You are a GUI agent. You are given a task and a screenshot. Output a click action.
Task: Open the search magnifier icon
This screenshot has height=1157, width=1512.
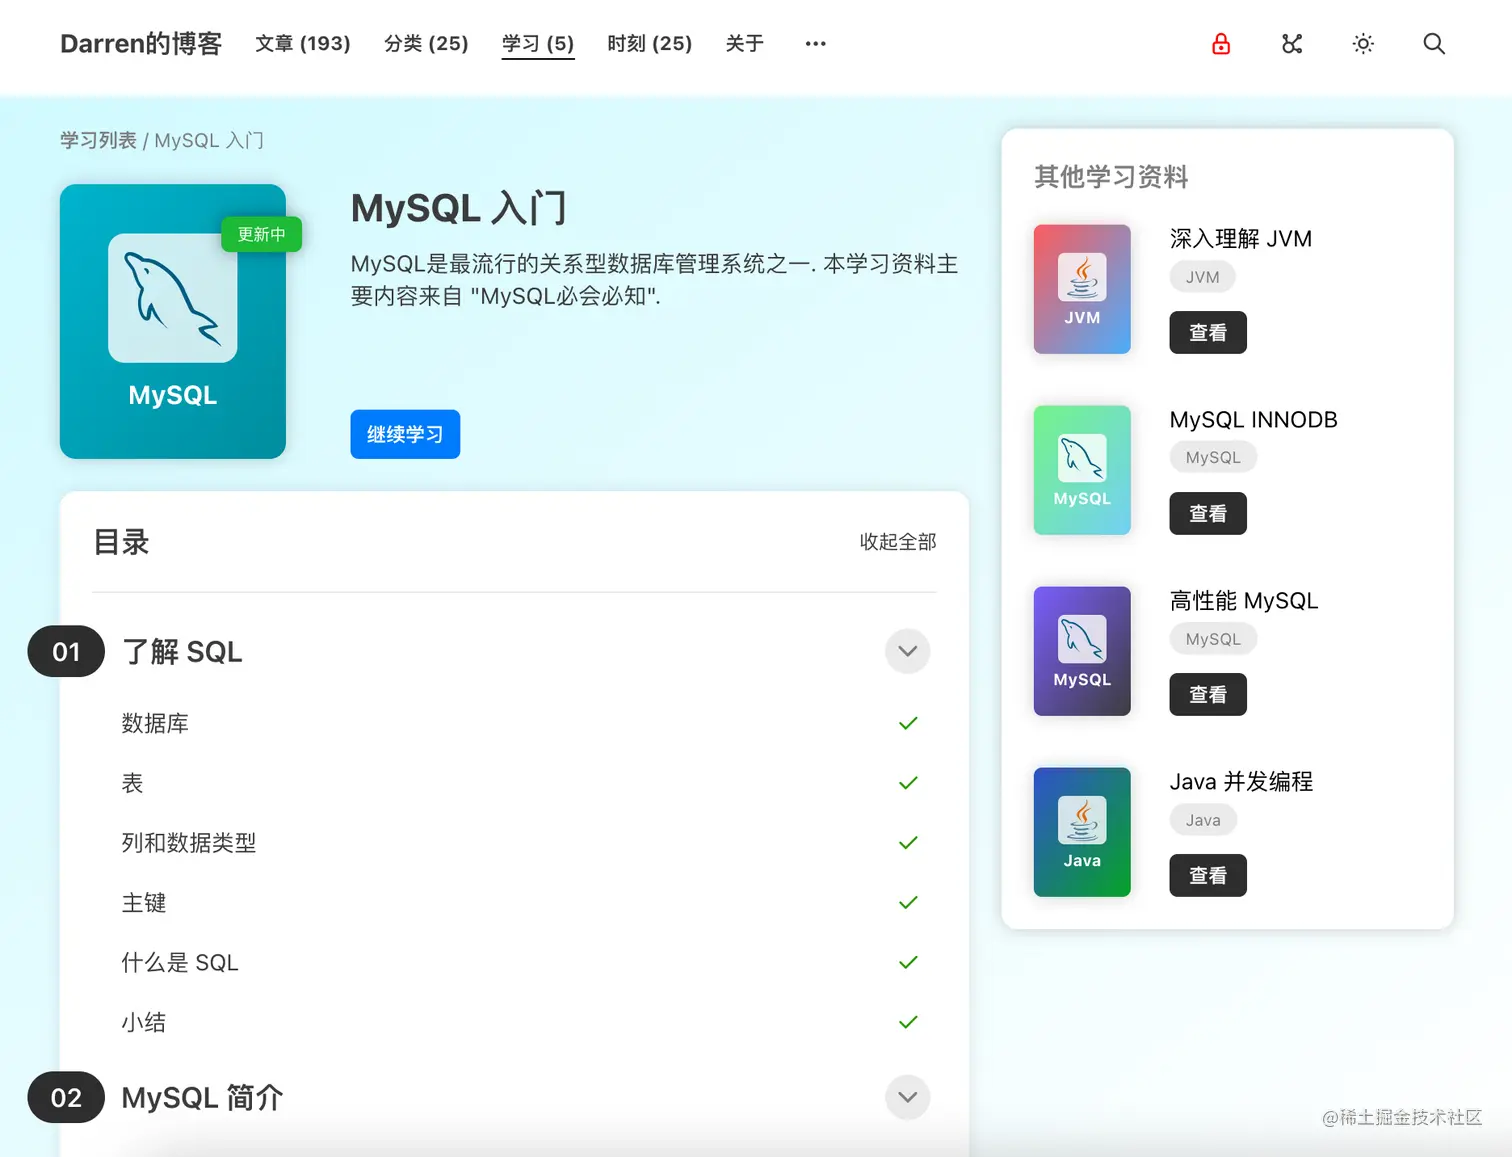pyautogui.click(x=1434, y=44)
